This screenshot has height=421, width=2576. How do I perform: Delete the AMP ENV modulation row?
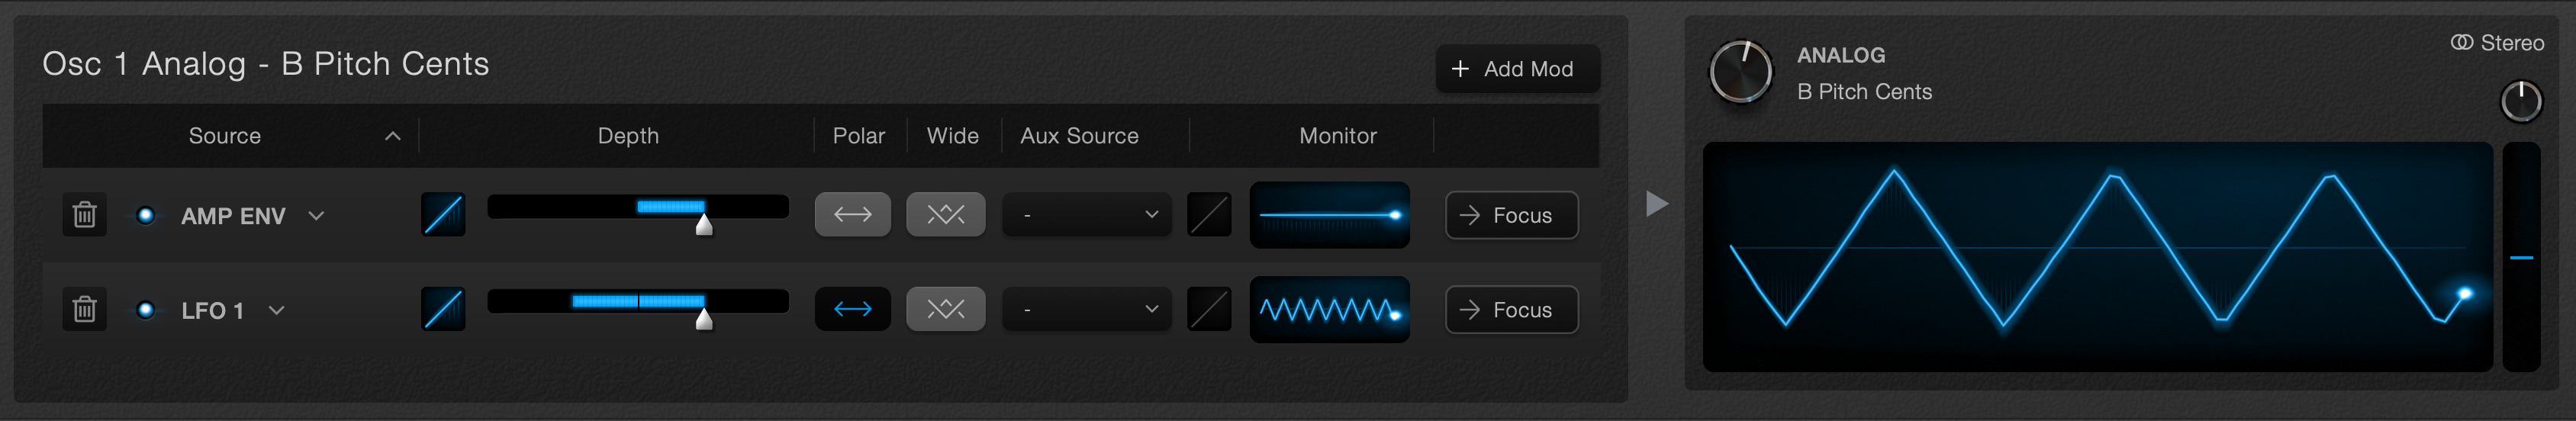[x=84, y=215]
